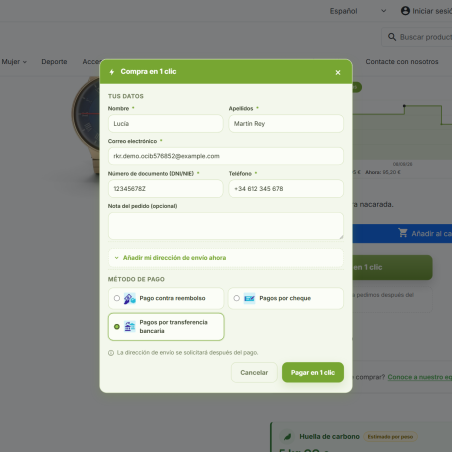Open the Deporte menu item
This screenshot has width=452, height=452.
(54, 62)
